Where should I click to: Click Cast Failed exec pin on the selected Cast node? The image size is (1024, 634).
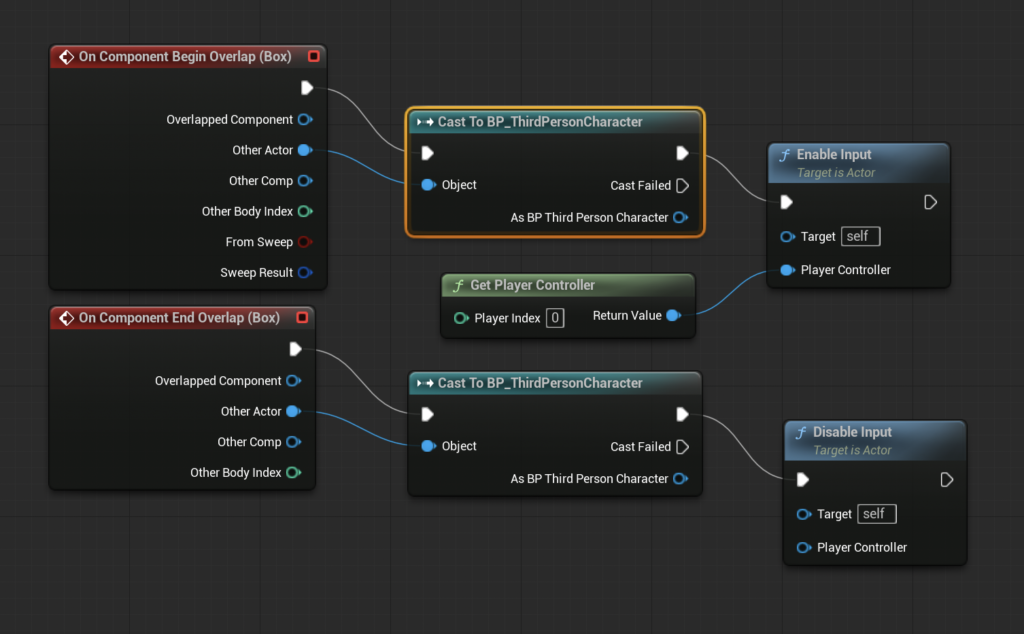point(682,186)
